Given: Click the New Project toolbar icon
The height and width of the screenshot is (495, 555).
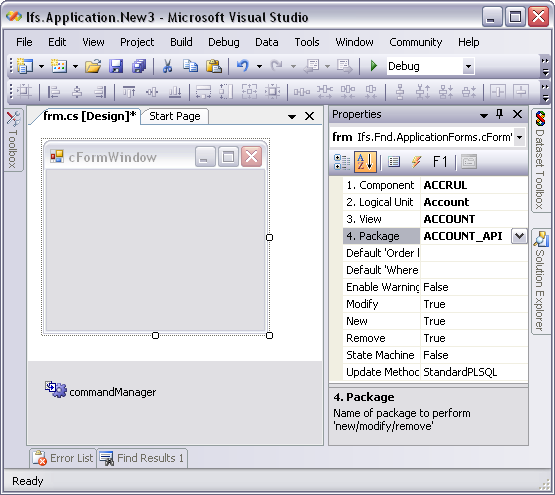Looking at the screenshot, I should point(25,66).
